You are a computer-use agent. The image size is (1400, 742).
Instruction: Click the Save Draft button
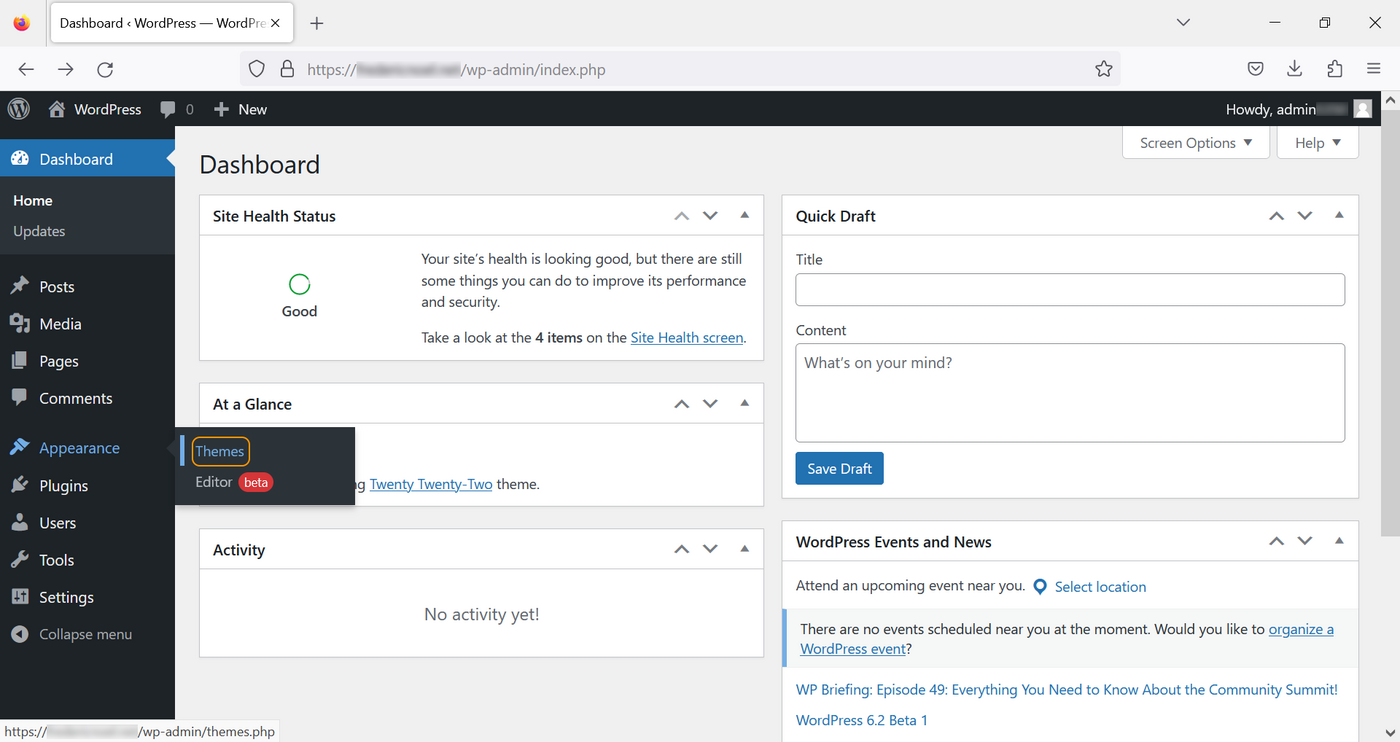click(x=839, y=468)
